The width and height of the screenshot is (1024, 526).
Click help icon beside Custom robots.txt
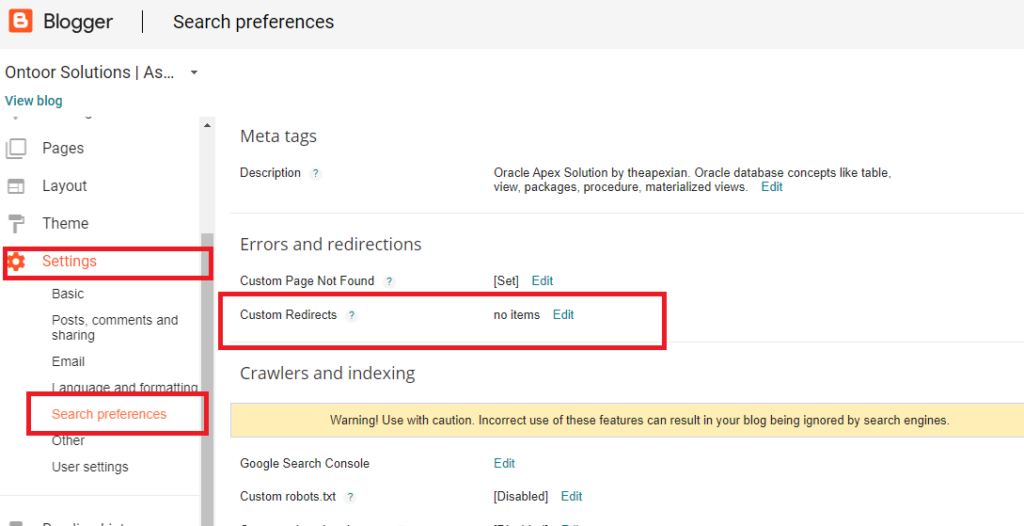pos(350,497)
